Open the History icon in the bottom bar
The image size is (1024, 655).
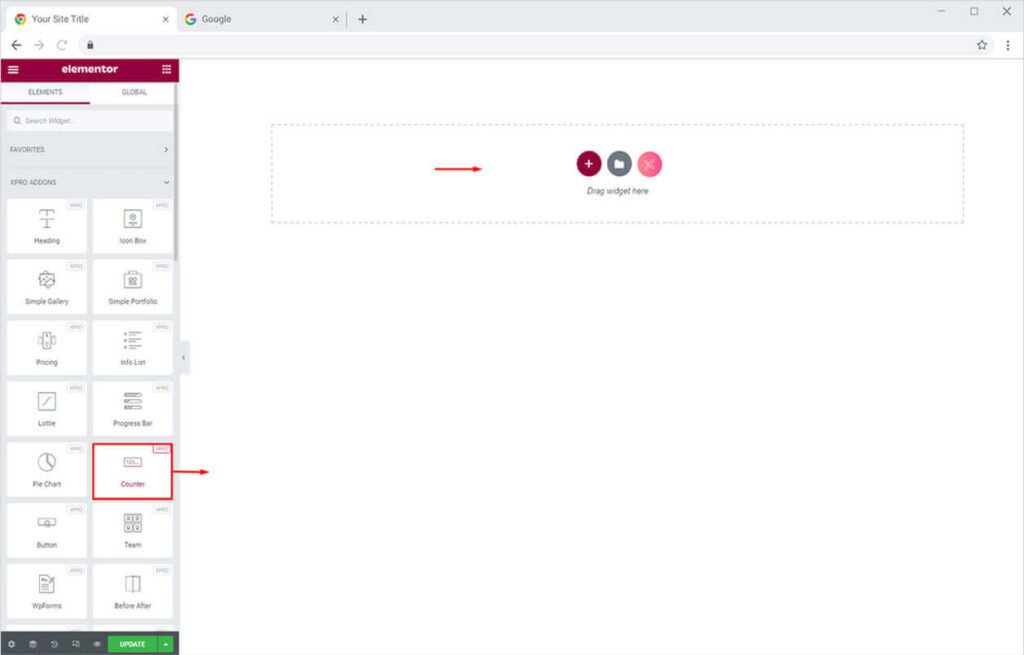click(54, 644)
